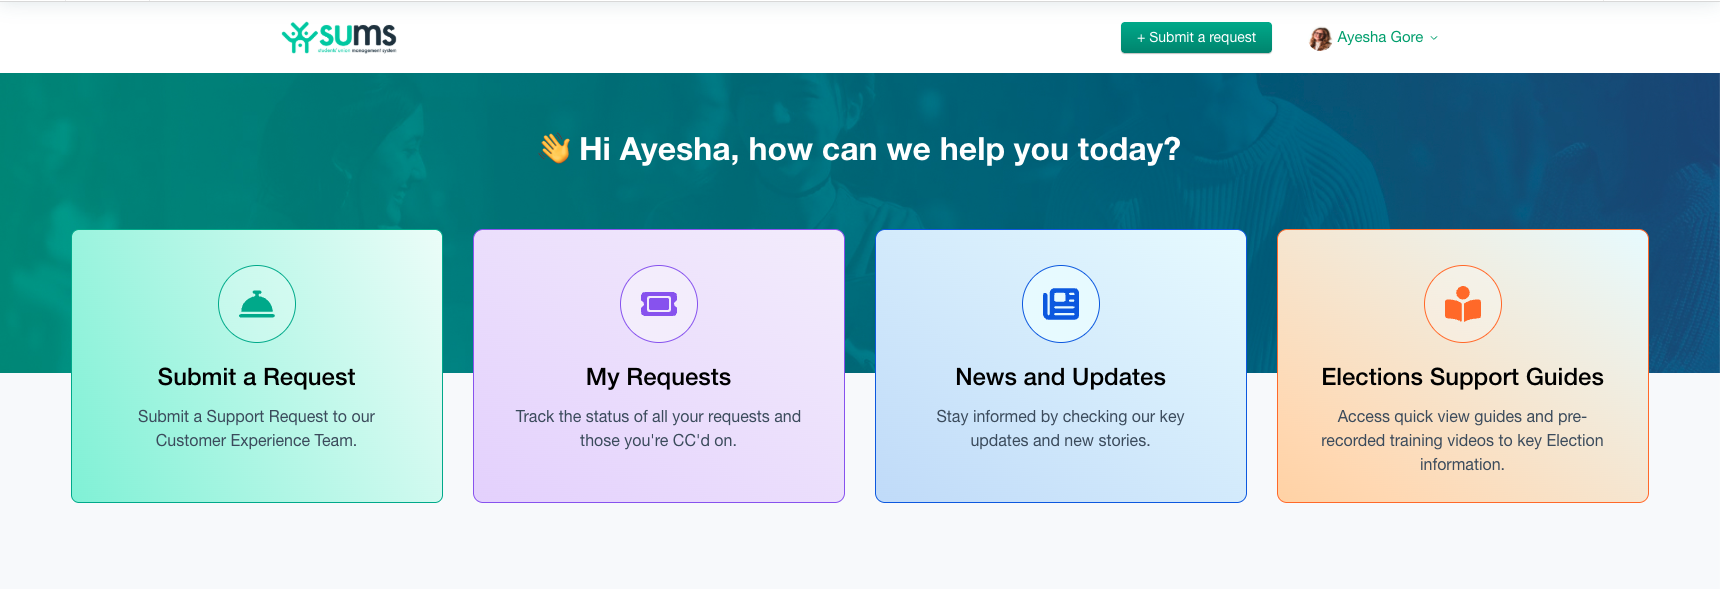The width and height of the screenshot is (1720, 589).
Task: Click the orange book reader icon
Action: [1463, 304]
